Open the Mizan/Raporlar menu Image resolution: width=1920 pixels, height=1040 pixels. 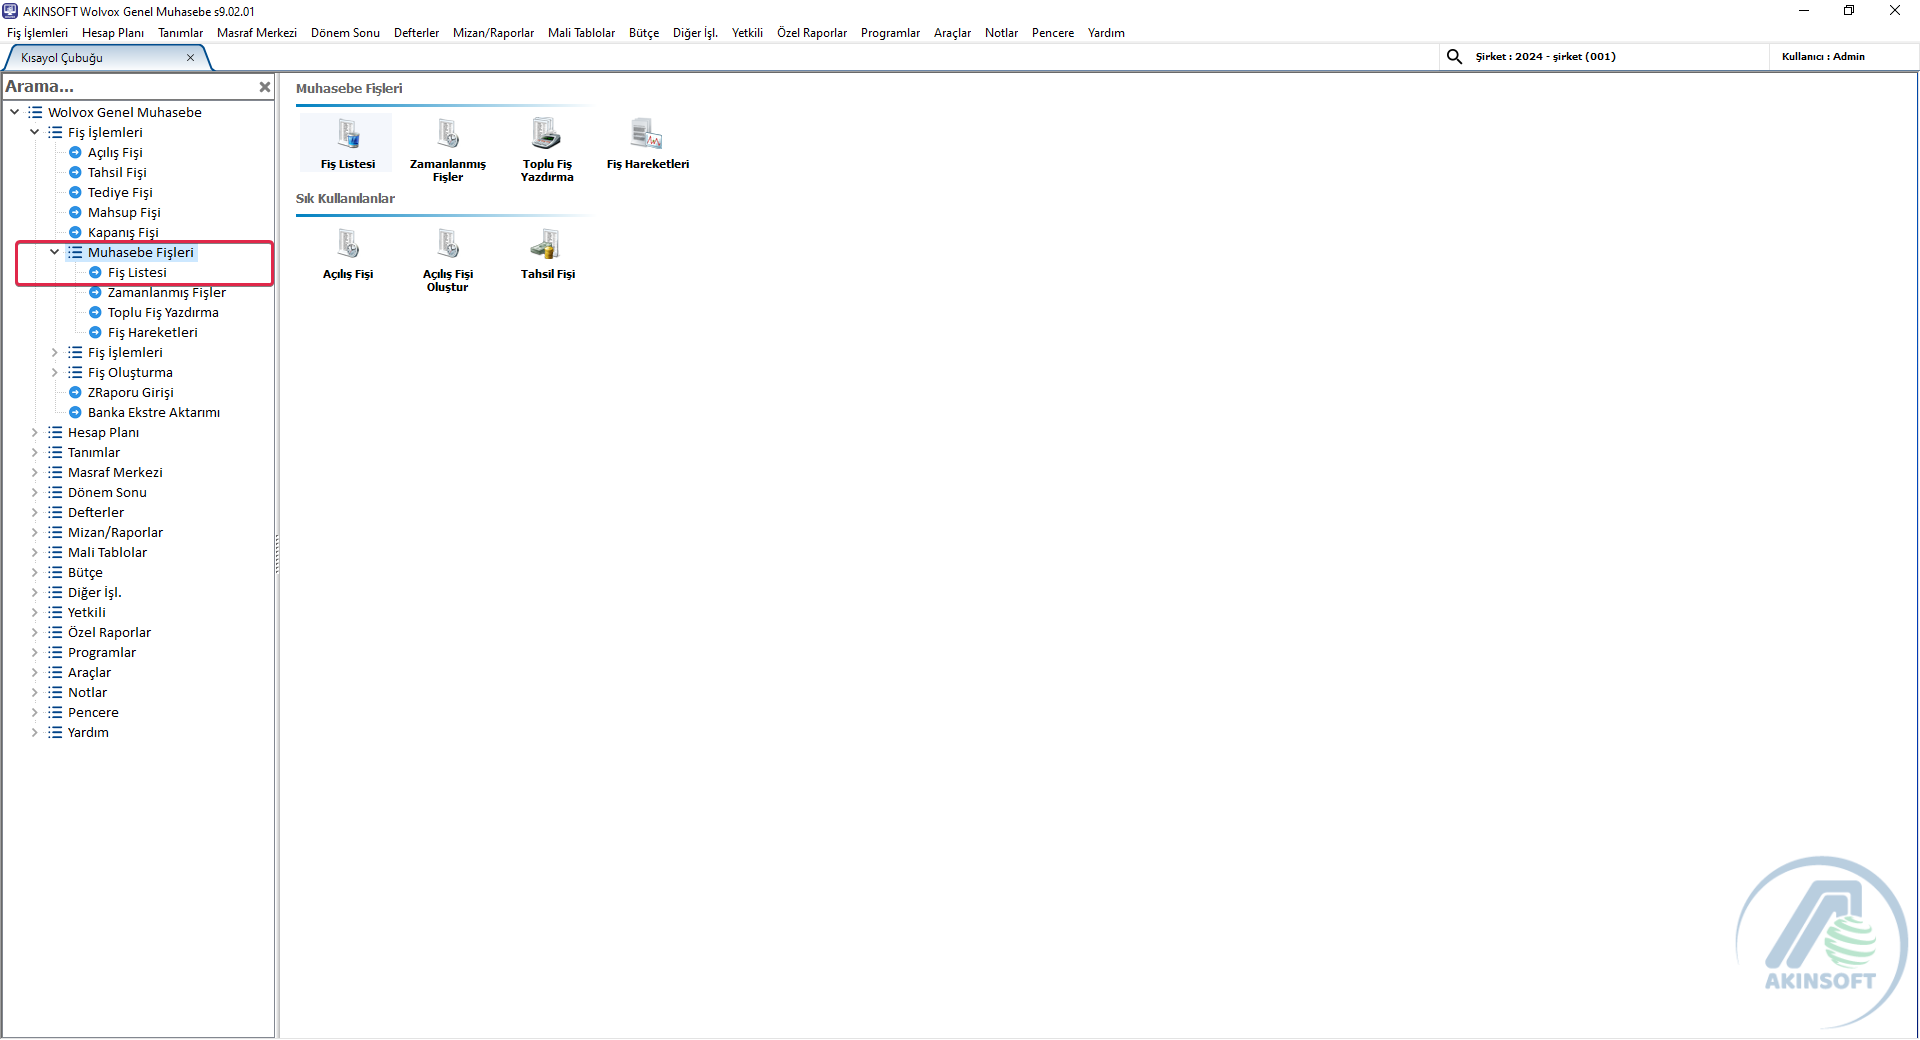click(493, 33)
